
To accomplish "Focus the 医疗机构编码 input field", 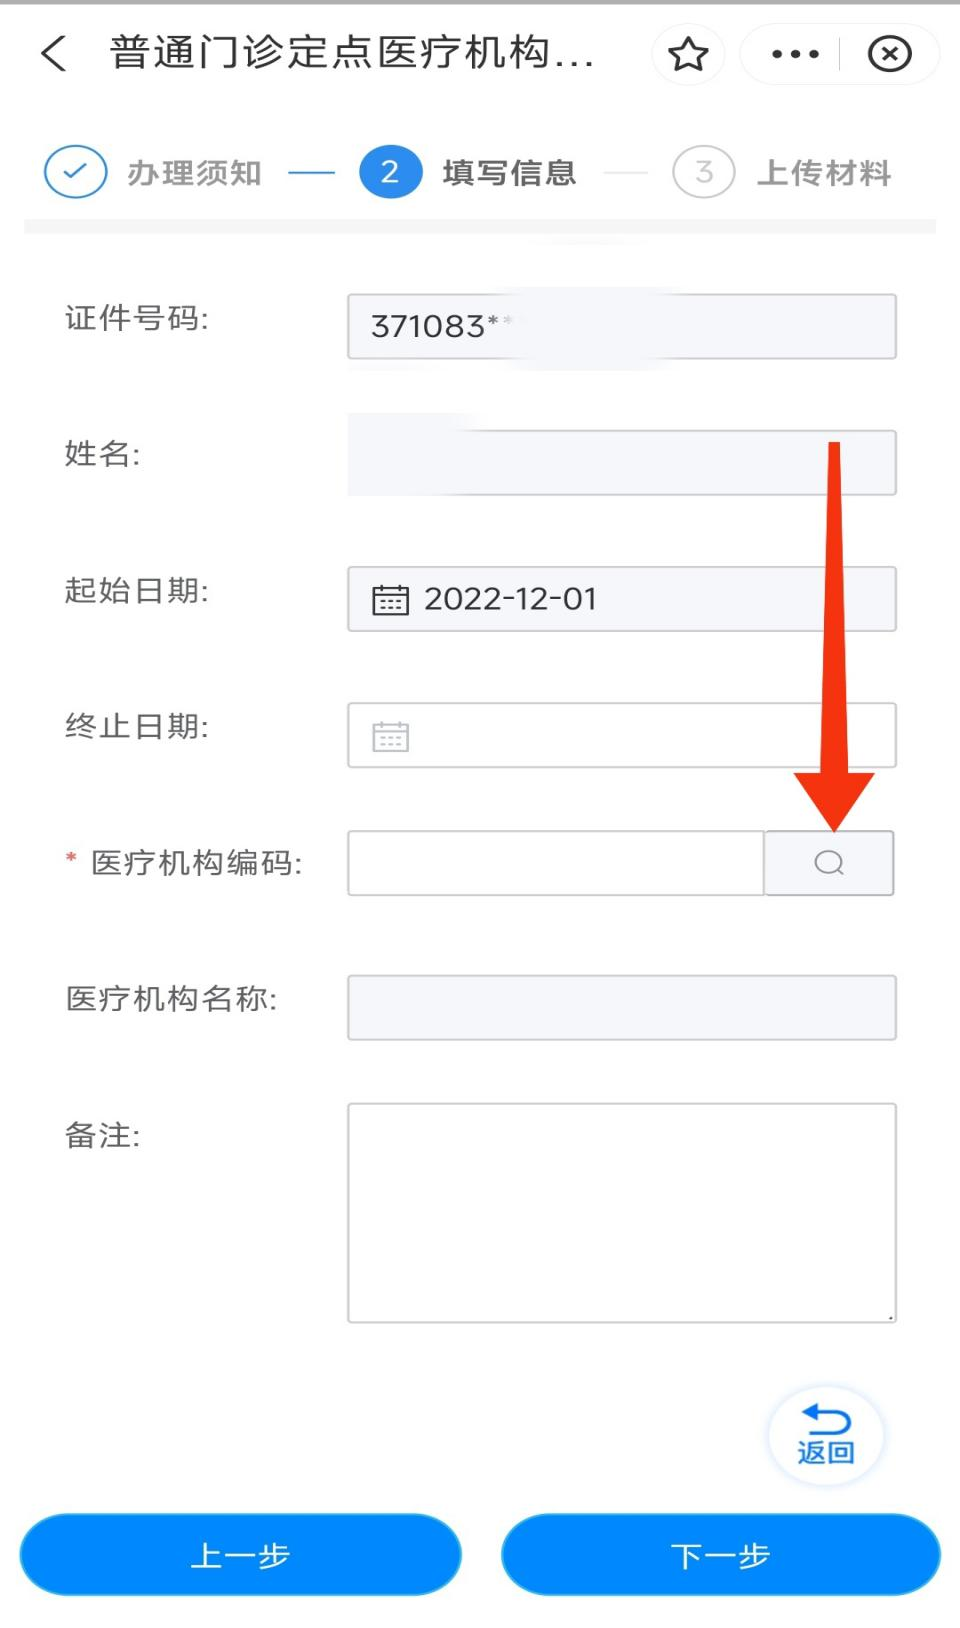I will pyautogui.click(x=556, y=863).
